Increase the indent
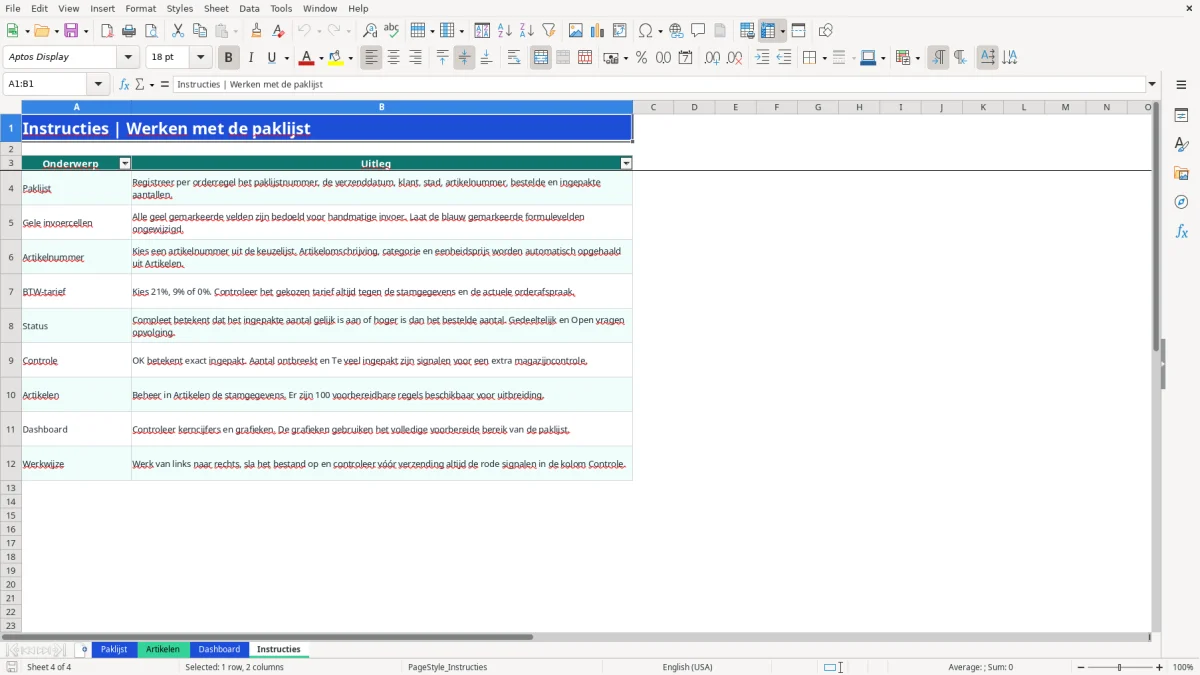Image resolution: width=1200 pixels, height=675 pixels. coord(762,58)
